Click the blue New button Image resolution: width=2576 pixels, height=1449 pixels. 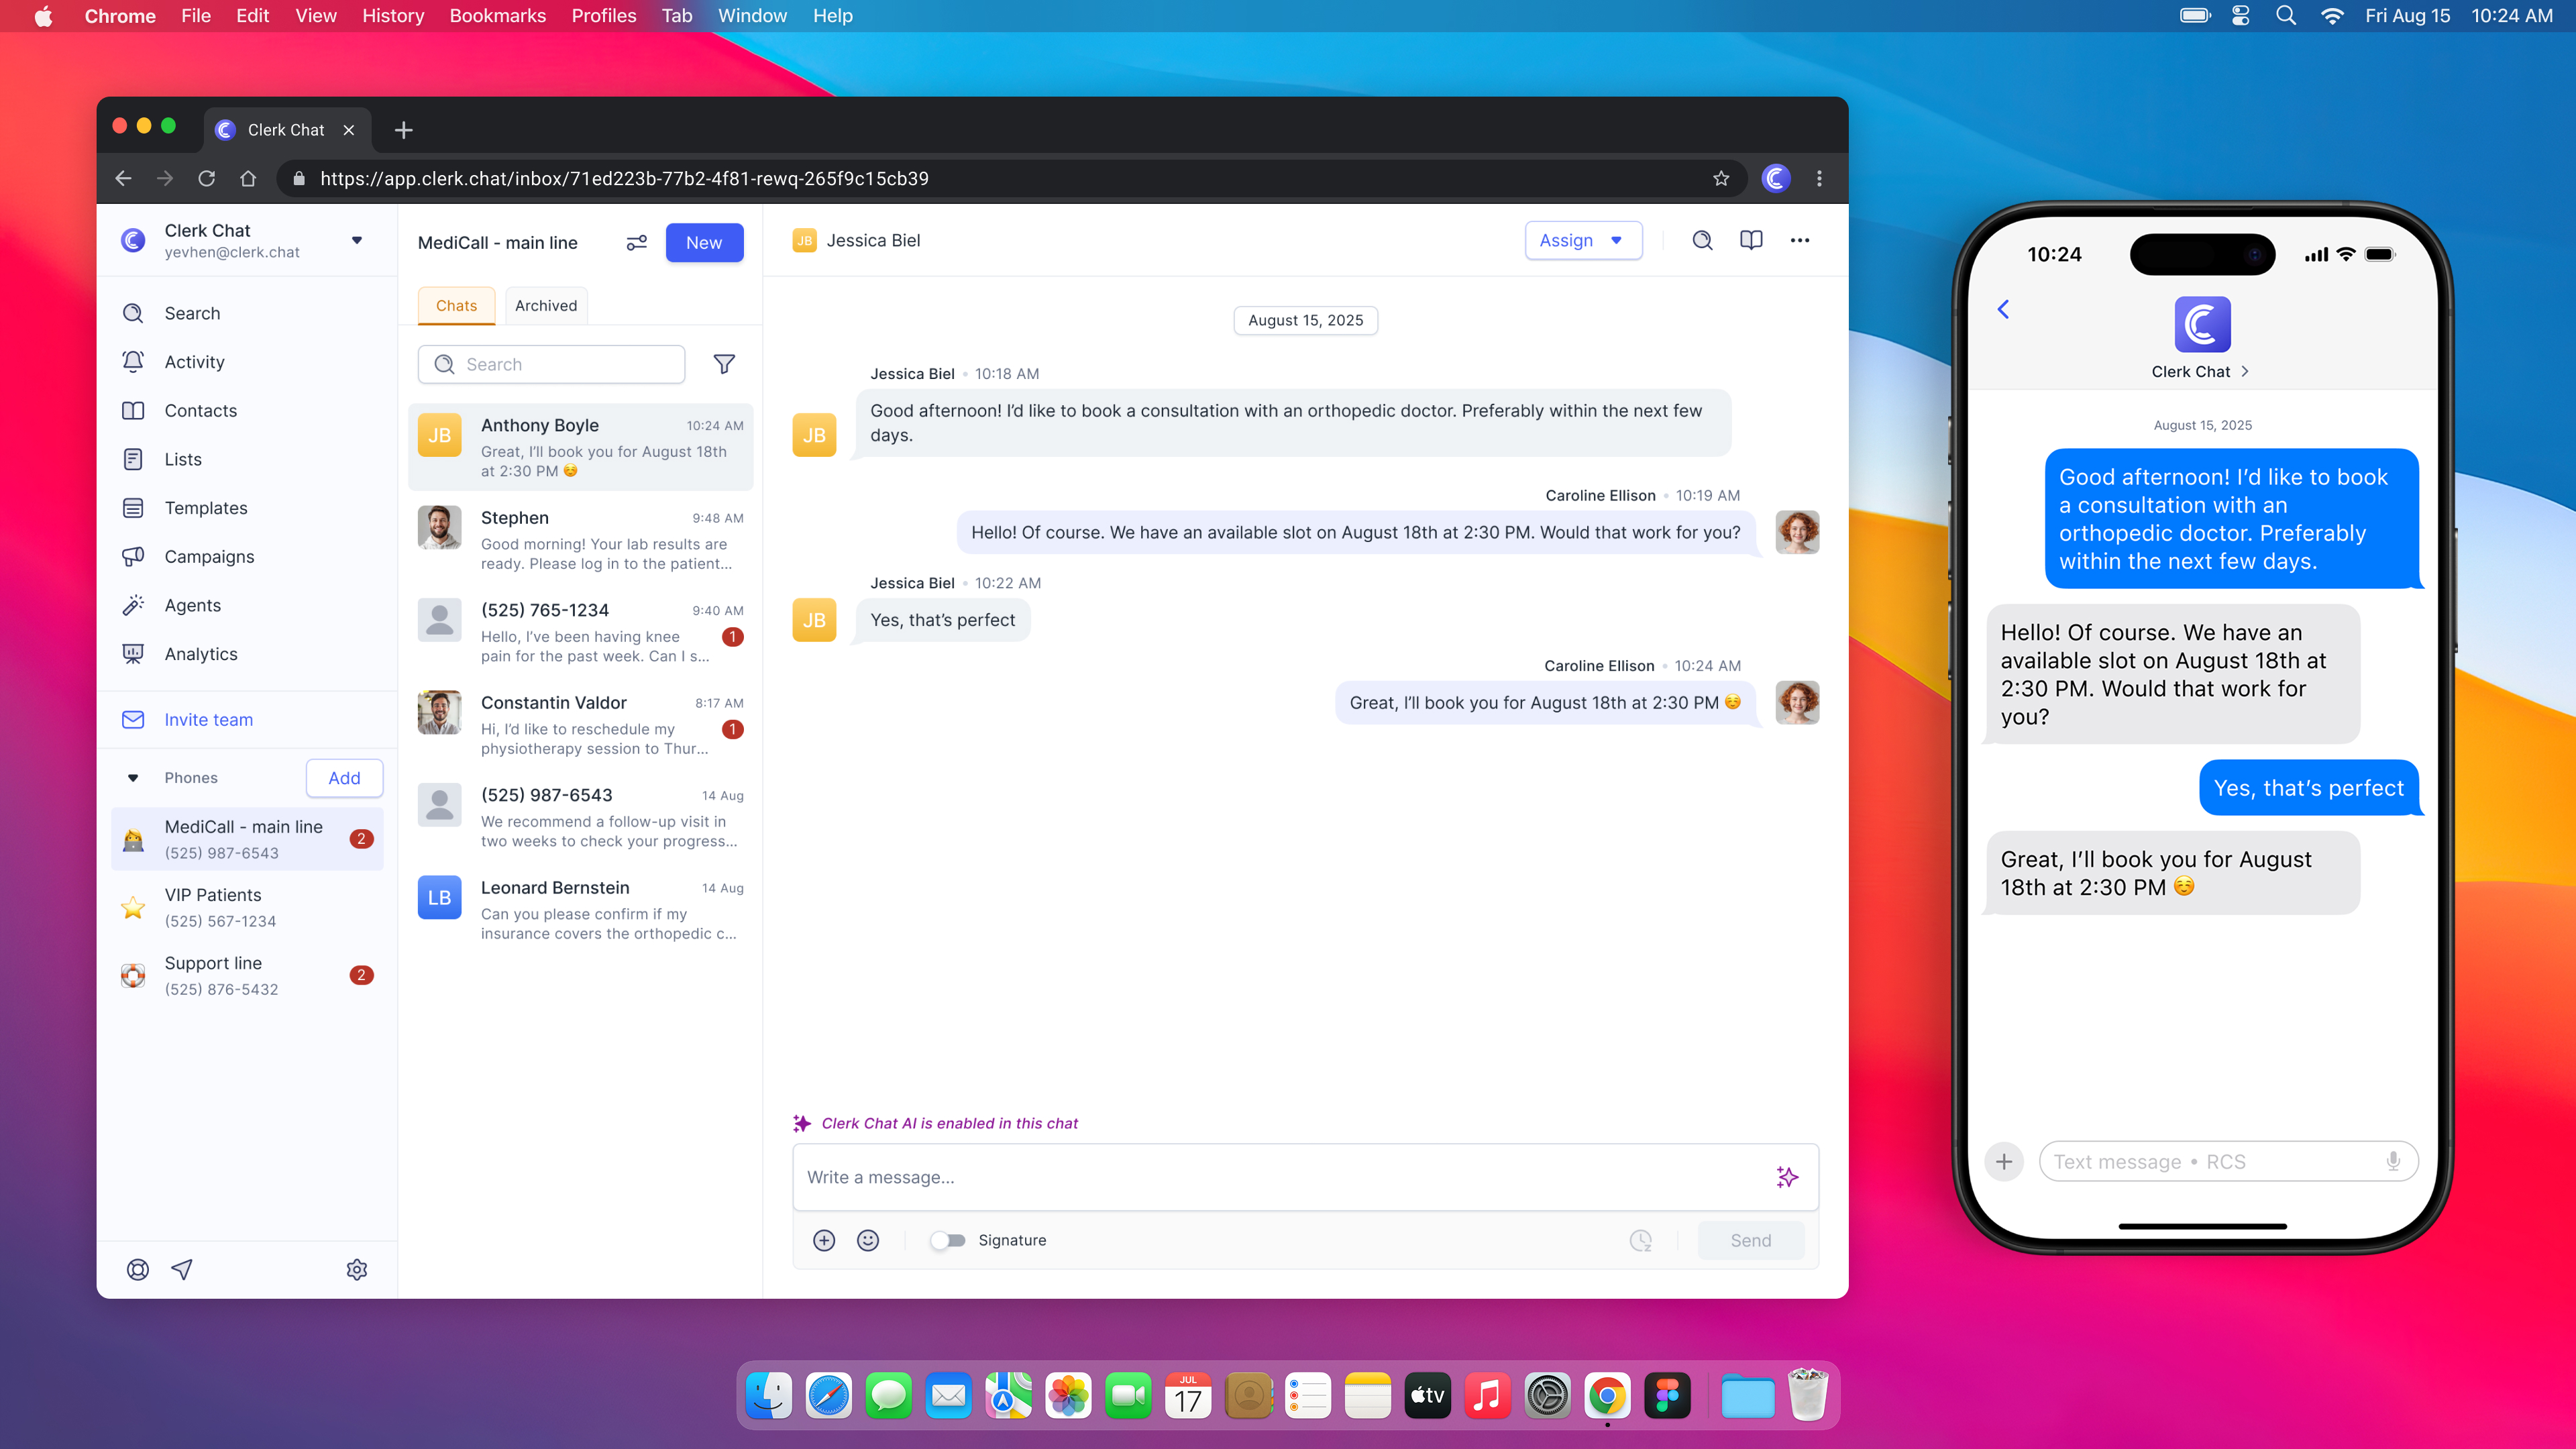tap(704, 243)
